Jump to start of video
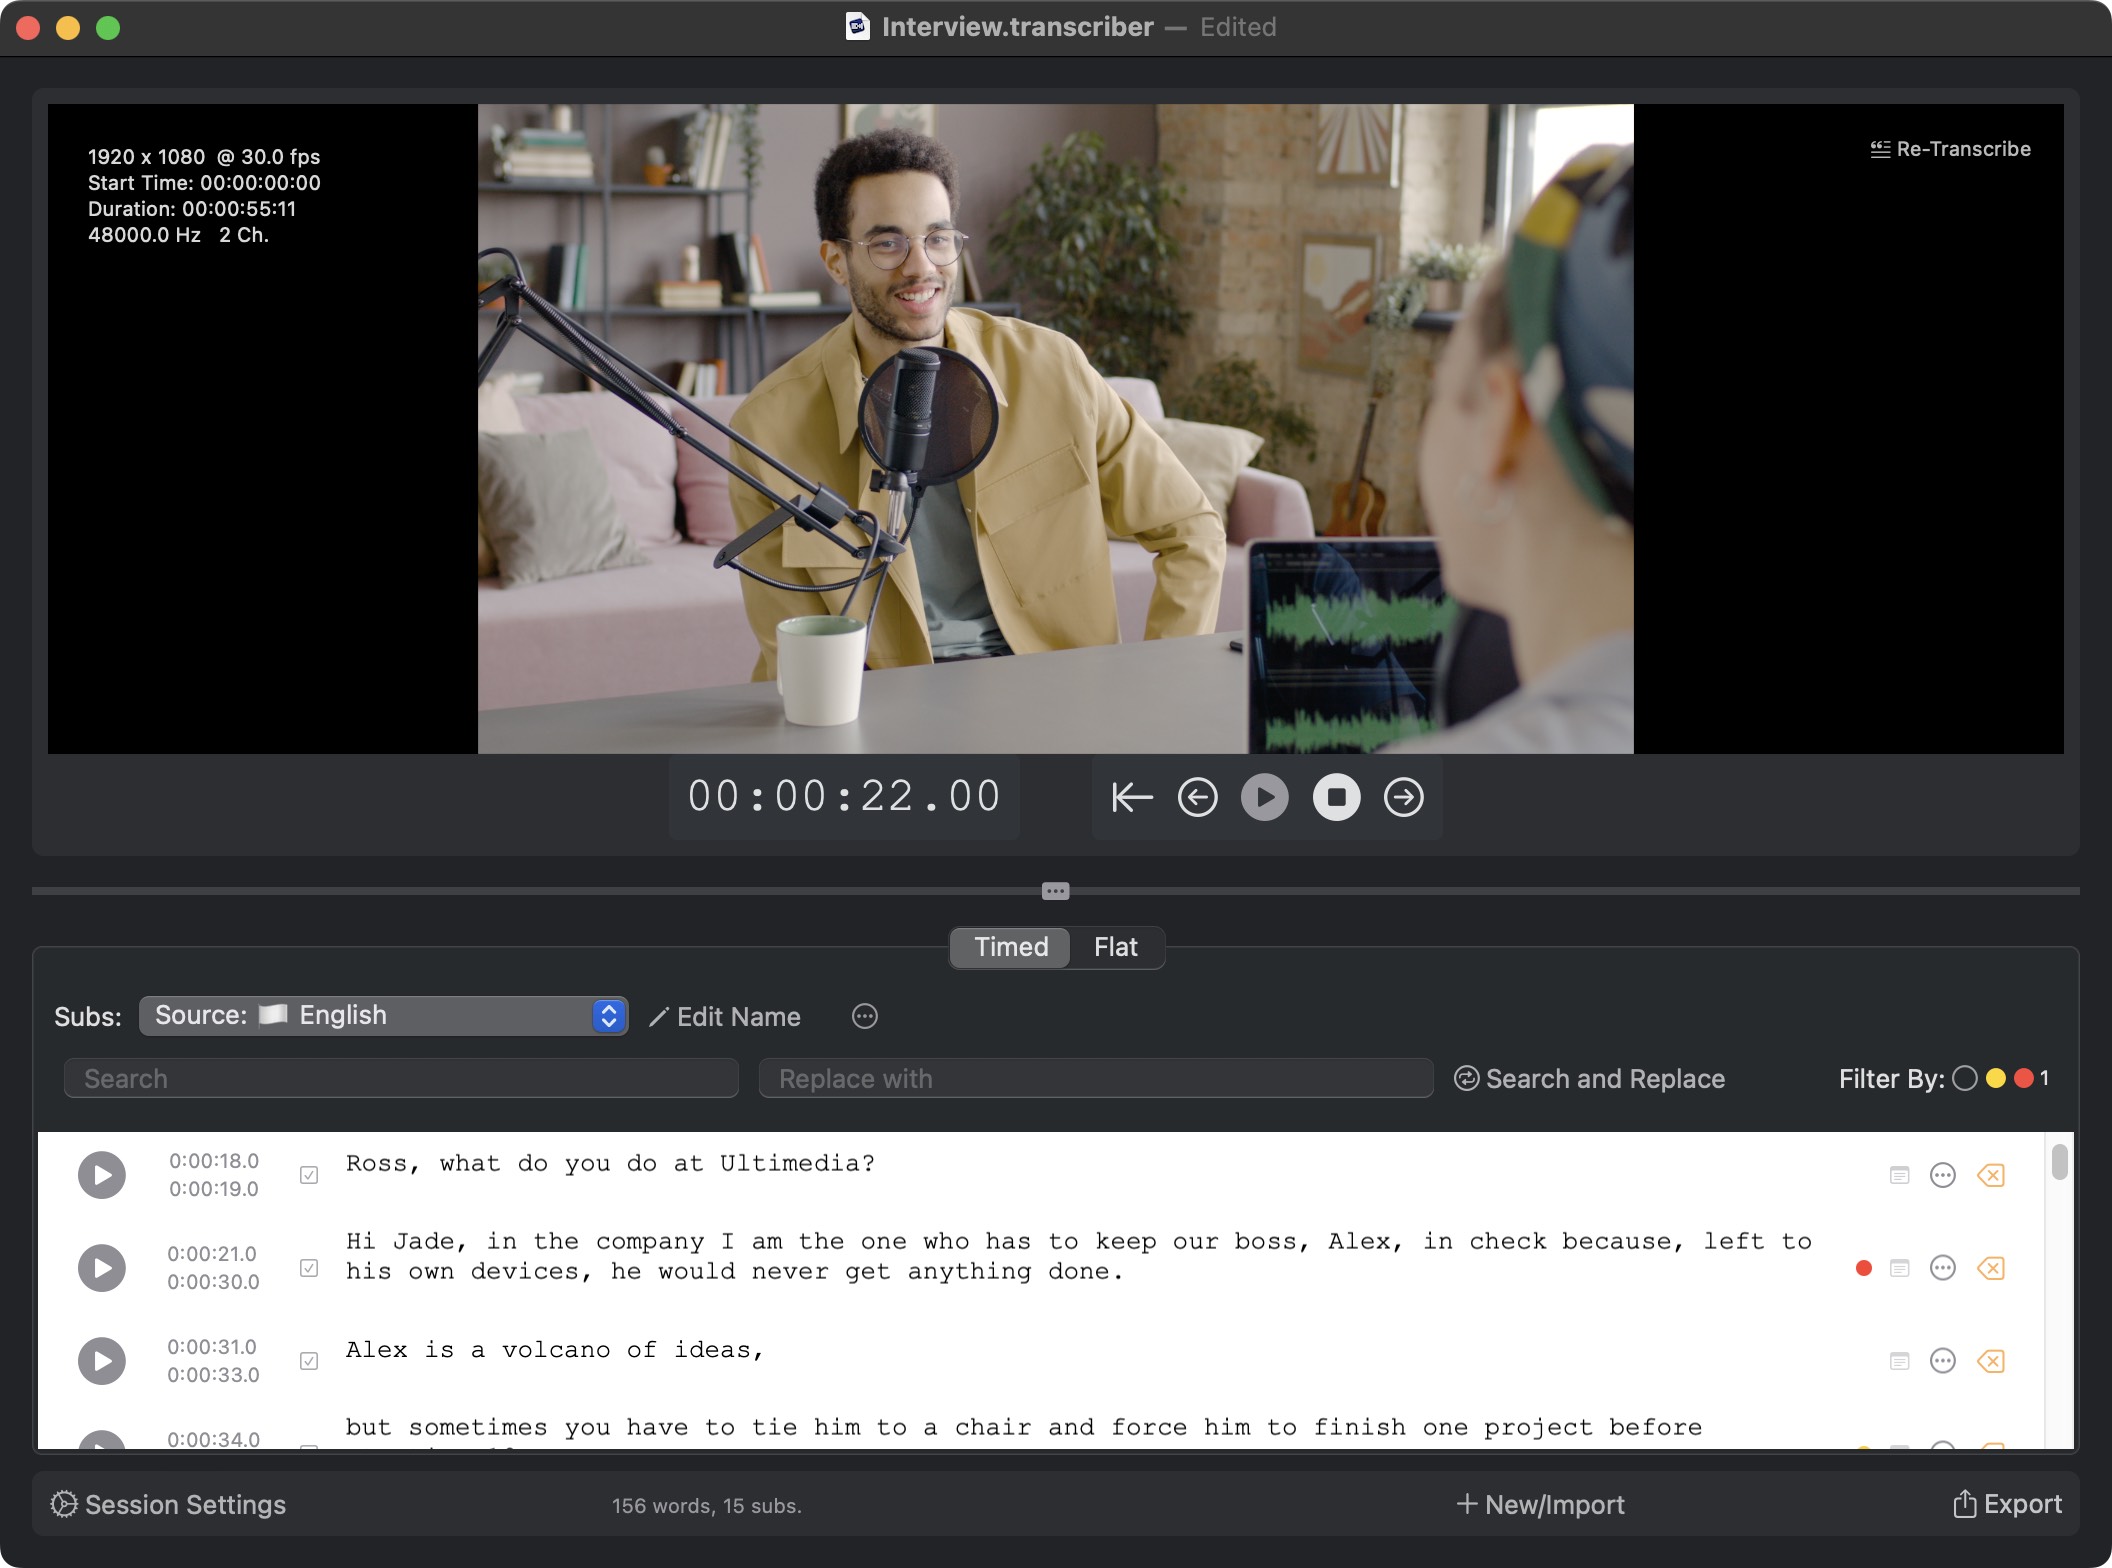The height and width of the screenshot is (1568, 2112). (x=1132, y=797)
